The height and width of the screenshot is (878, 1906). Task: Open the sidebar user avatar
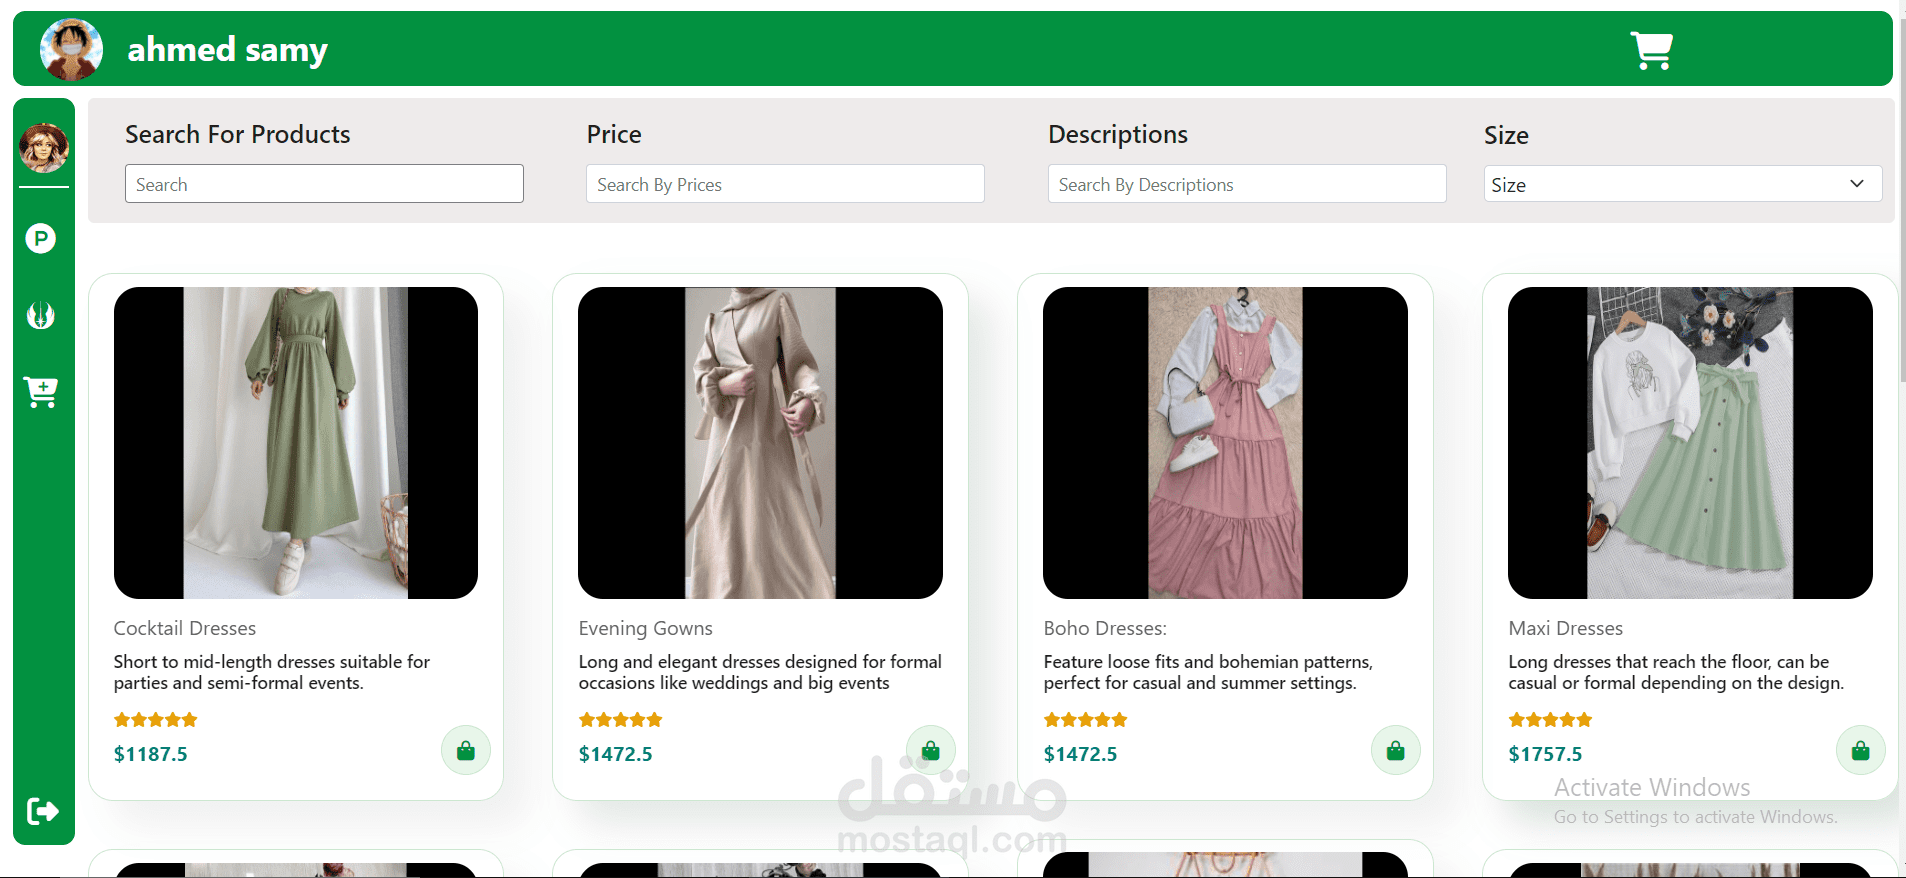[44, 148]
